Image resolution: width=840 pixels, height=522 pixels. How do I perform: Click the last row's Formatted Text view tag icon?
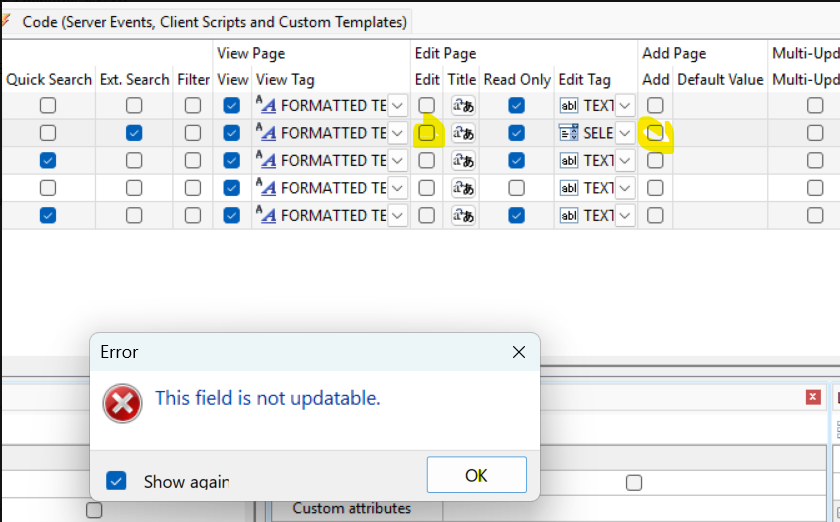(x=266, y=215)
